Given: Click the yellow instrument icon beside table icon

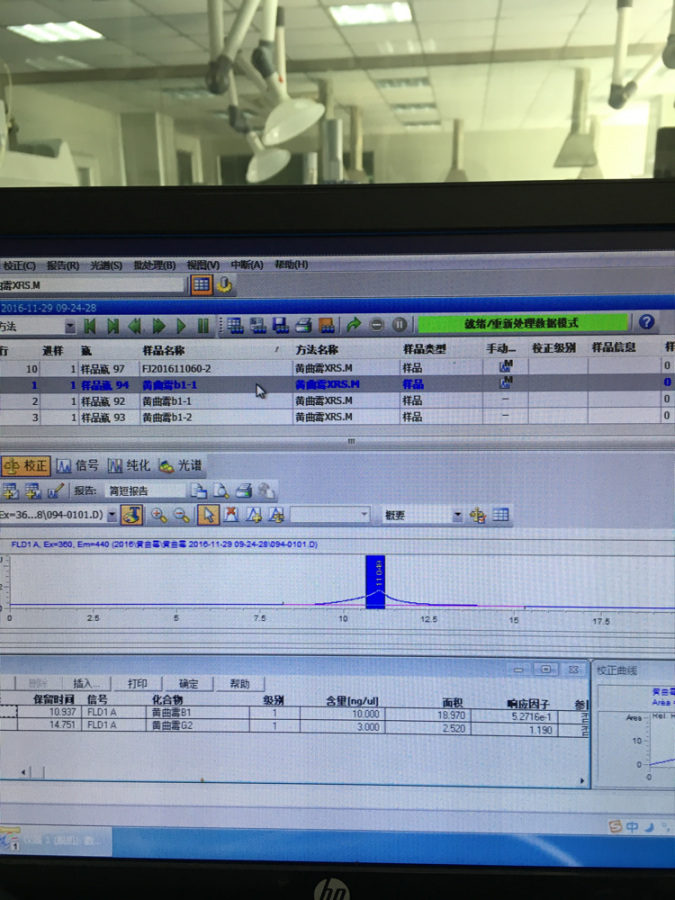Looking at the screenshot, I should (x=224, y=285).
